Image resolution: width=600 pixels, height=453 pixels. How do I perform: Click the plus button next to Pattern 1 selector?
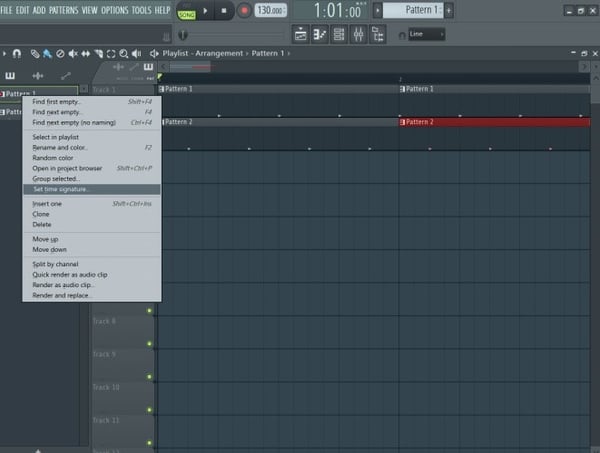click(449, 10)
